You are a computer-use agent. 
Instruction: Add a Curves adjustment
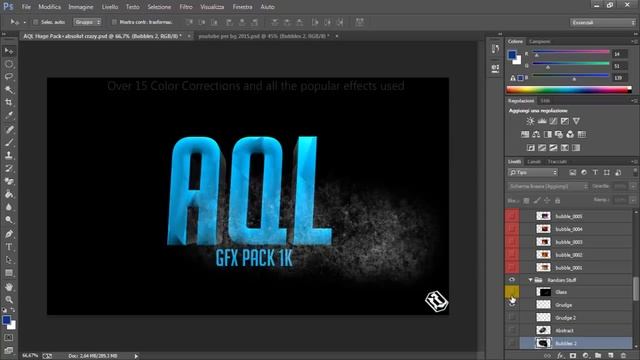pyautogui.click(x=553, y=121)
